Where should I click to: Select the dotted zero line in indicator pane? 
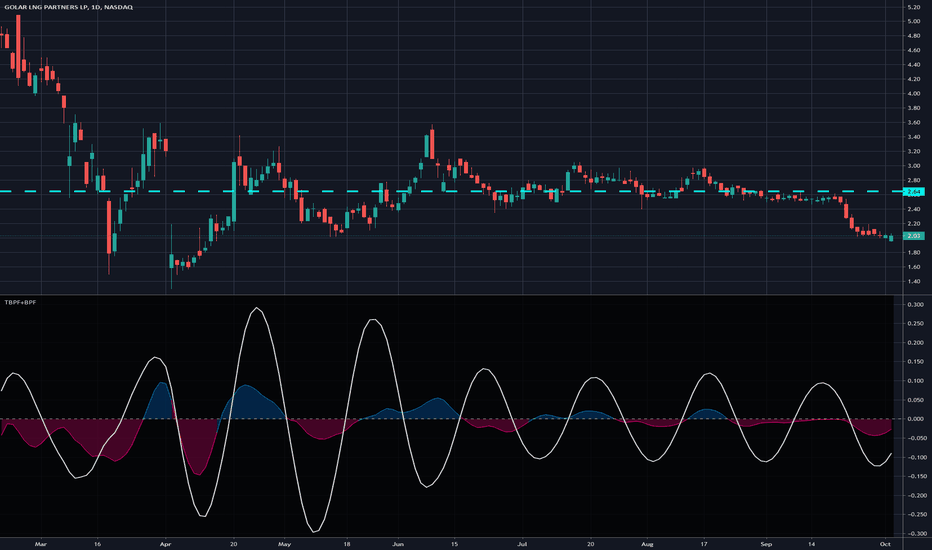[x=446, y=419]
